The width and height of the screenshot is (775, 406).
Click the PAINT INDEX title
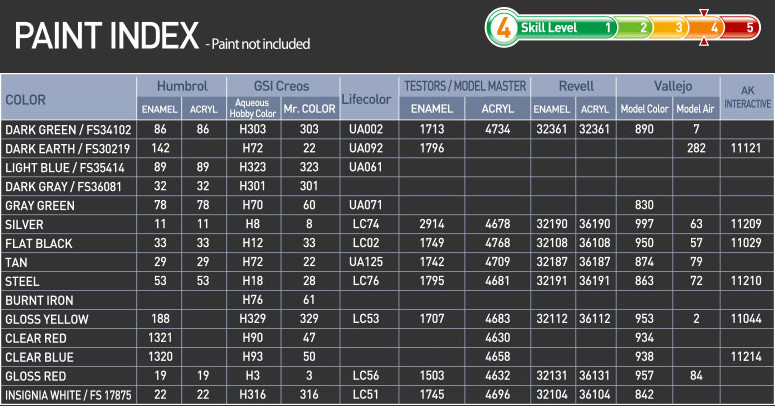coord(107,36)
